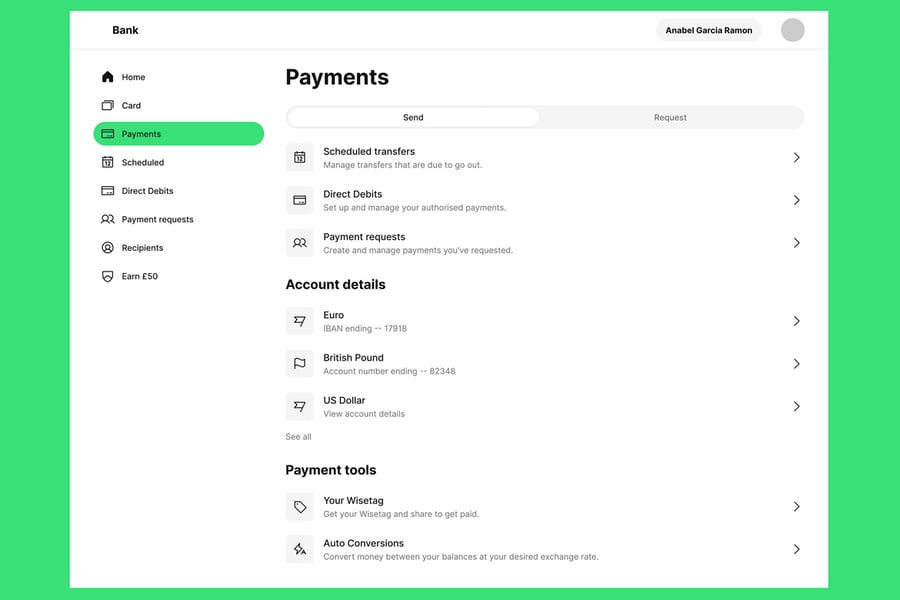
Task: Switch to the Send toggle option
Action: (x=413, y=117)
